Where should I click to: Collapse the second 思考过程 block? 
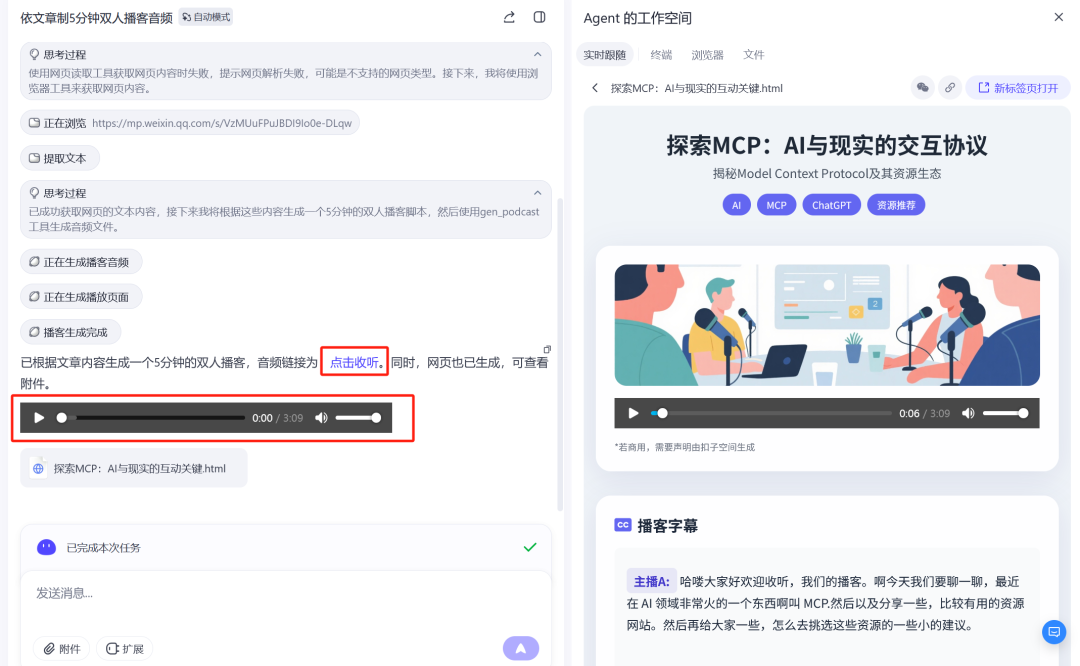tap(537, 193)
